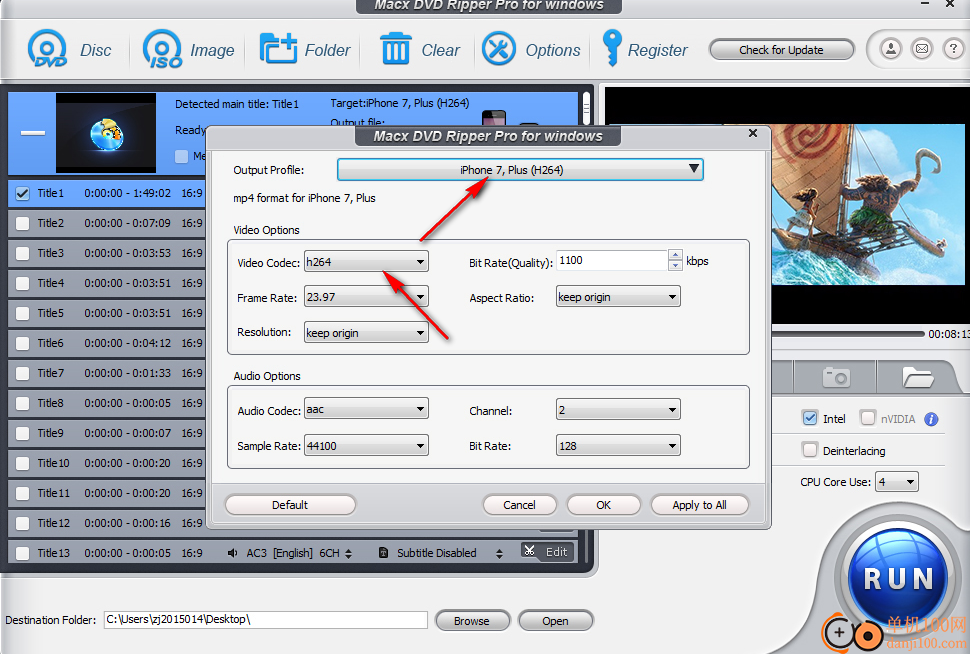Open the help question mark icon
Viewport: 970px width, 654px height.
pos(953,49)
